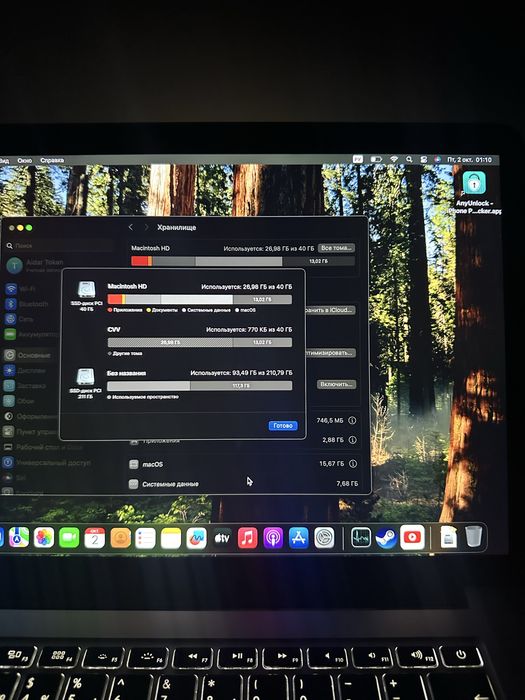Screen dimensions: 525x700
Task: Click info icon next to 746,5 МБ
Action: [352, 420]
